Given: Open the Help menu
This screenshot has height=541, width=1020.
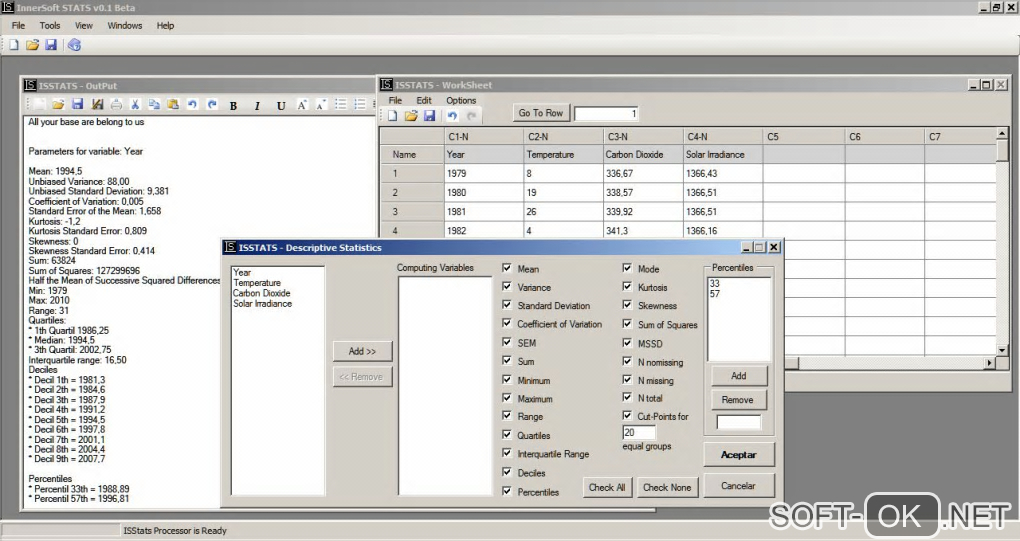Looking at the screenshot, I should (165, 25).
